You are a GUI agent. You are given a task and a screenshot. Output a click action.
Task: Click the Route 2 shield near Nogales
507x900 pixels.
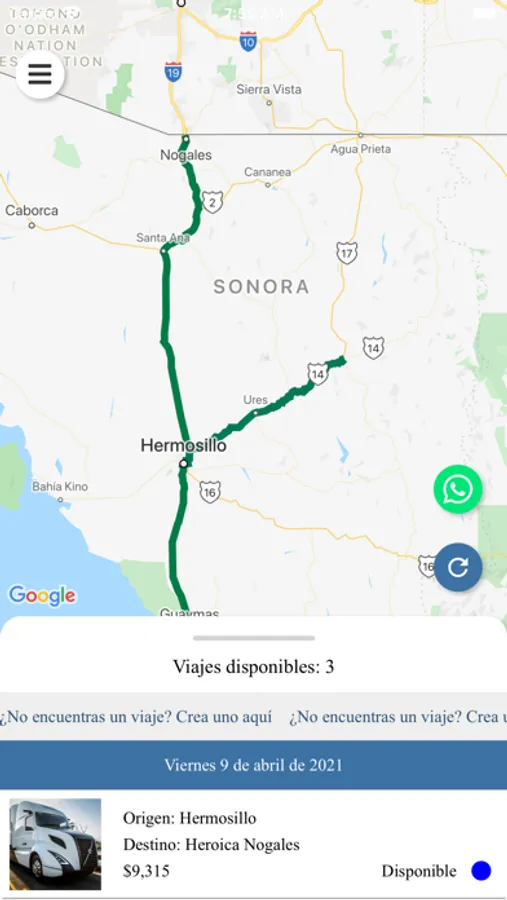pos(212,202)
